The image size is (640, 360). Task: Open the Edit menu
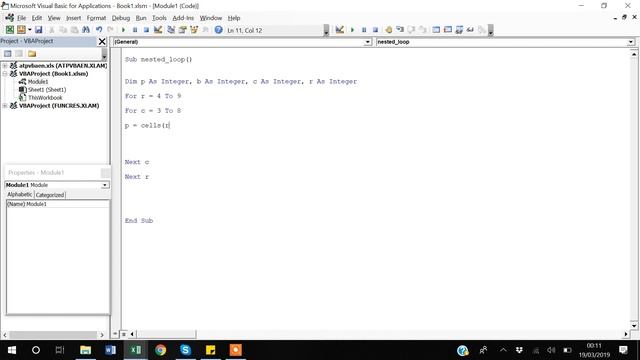[x=37, y=18]
